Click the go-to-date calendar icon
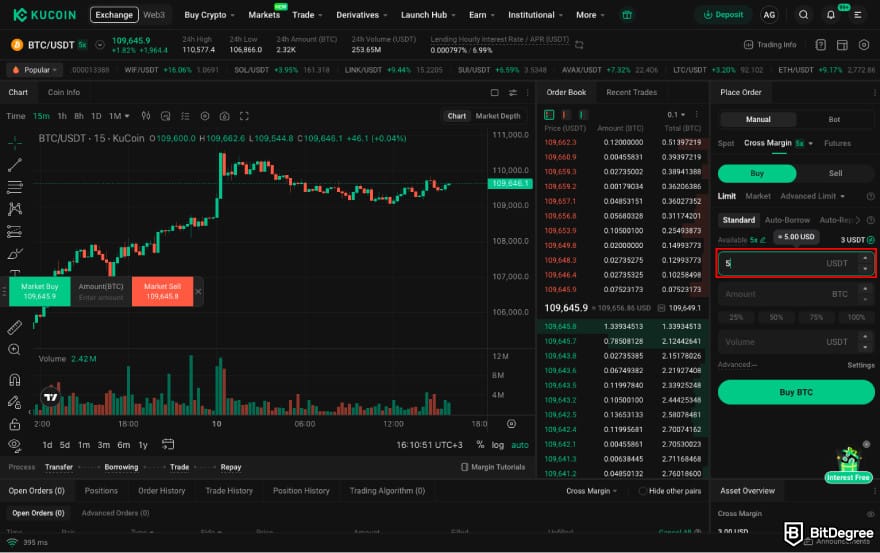This screenshot has height=553, width=880. (x=168, y=445)
